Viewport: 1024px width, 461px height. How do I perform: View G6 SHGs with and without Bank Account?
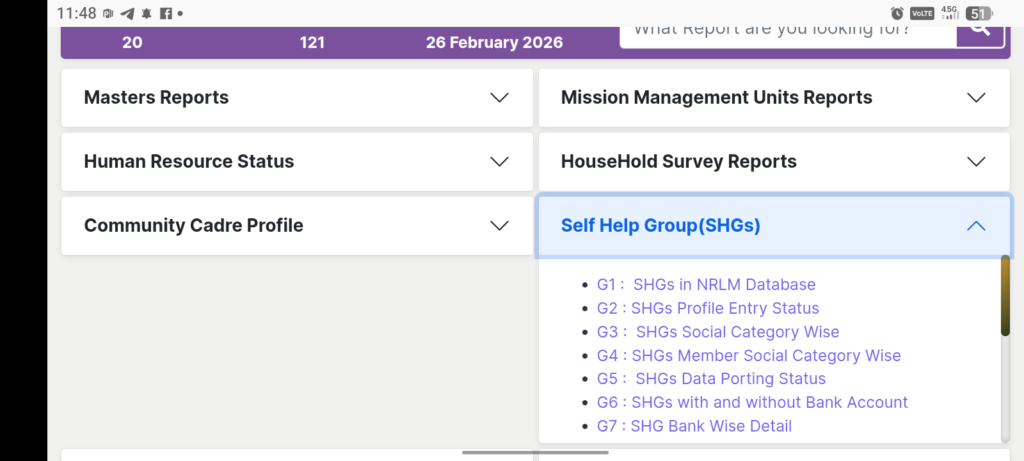752,402
